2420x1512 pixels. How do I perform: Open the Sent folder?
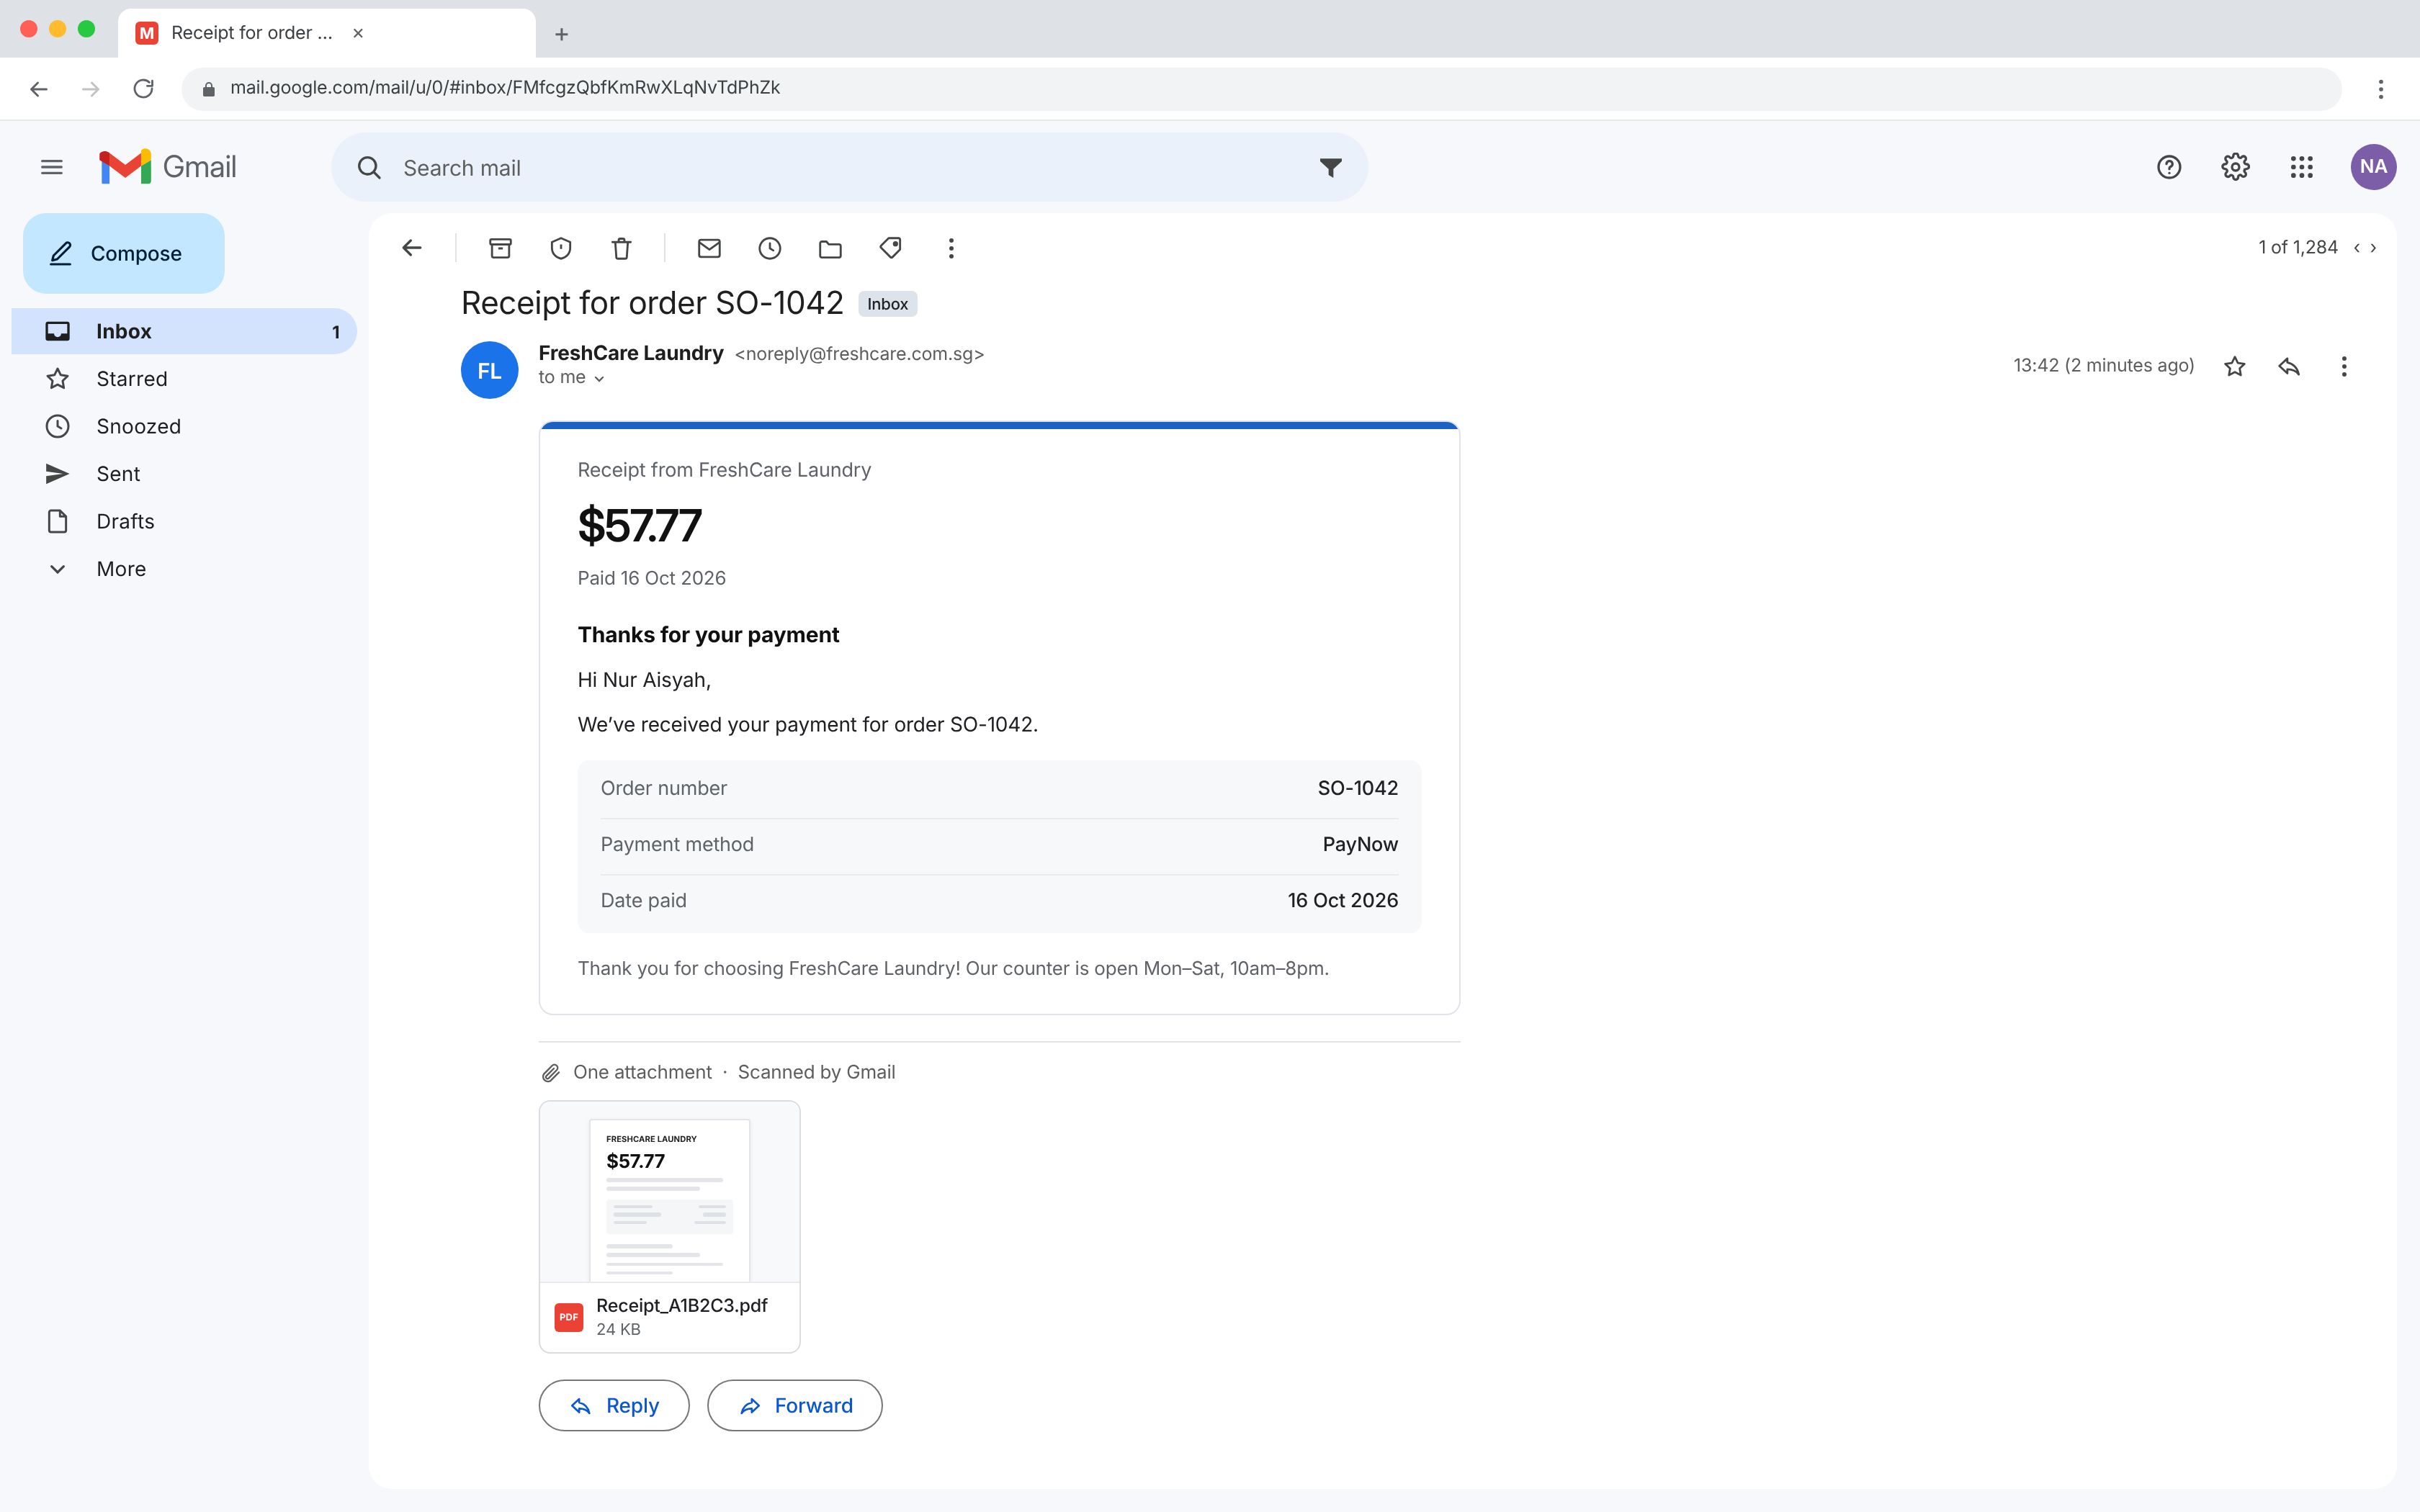pos(184,474)
